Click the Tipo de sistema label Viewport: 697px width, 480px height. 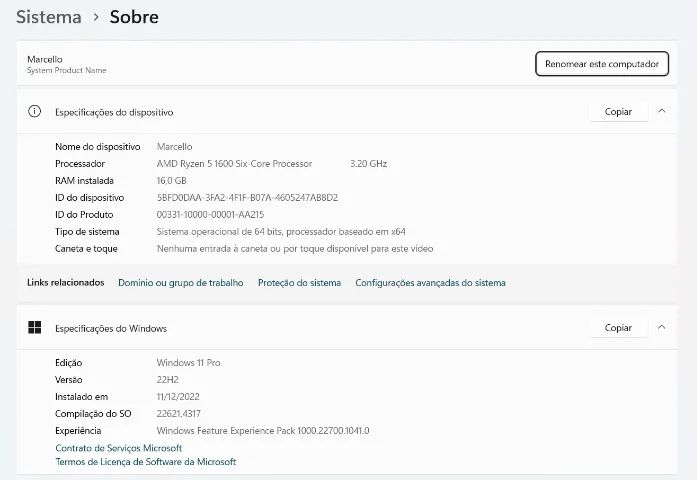pos(87,232)
